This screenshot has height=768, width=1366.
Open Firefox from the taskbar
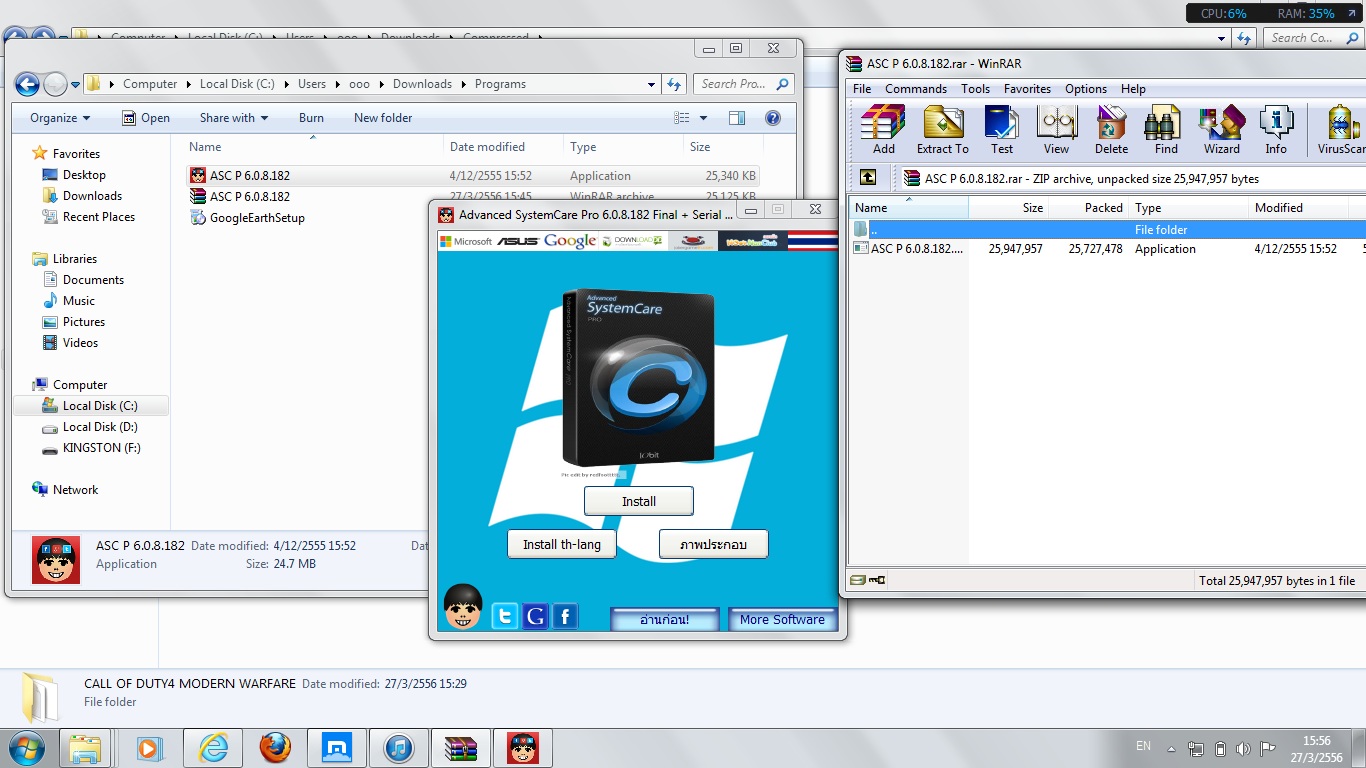pos(275,748)
